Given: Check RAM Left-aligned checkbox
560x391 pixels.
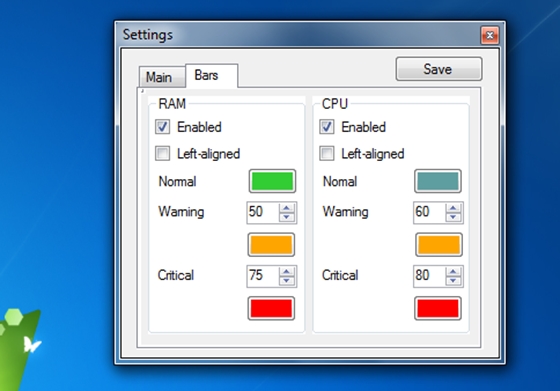Looking at the screenshot, I should (x=162, y=154).
